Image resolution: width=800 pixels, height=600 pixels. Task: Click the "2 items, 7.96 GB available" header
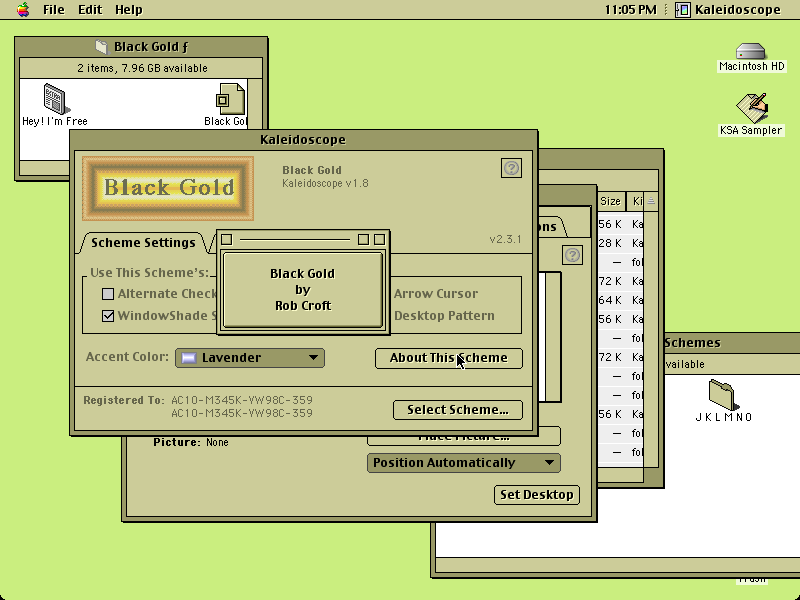point(142,68)
